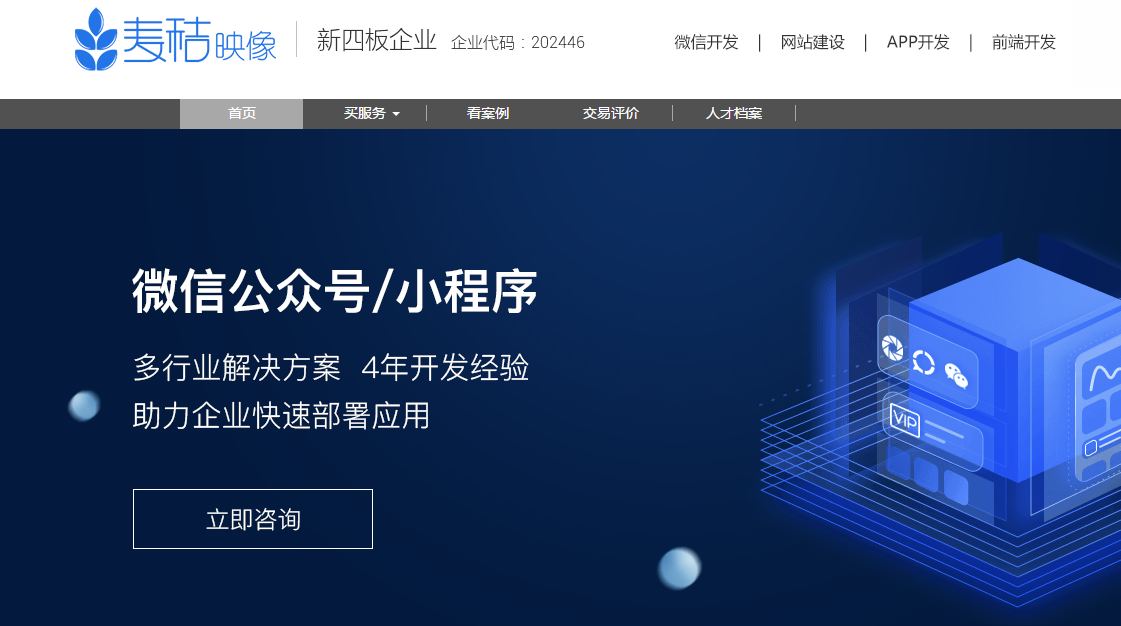This screenshot has height=626, width=1121.
Task: Click the 前端开发 header link
Action: (x=1023, y=42)
